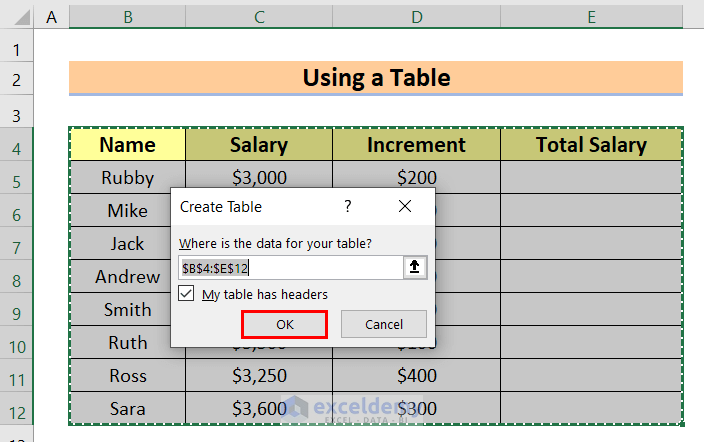Select column B header
704x442 pixels.
click(x=128, y=17)
